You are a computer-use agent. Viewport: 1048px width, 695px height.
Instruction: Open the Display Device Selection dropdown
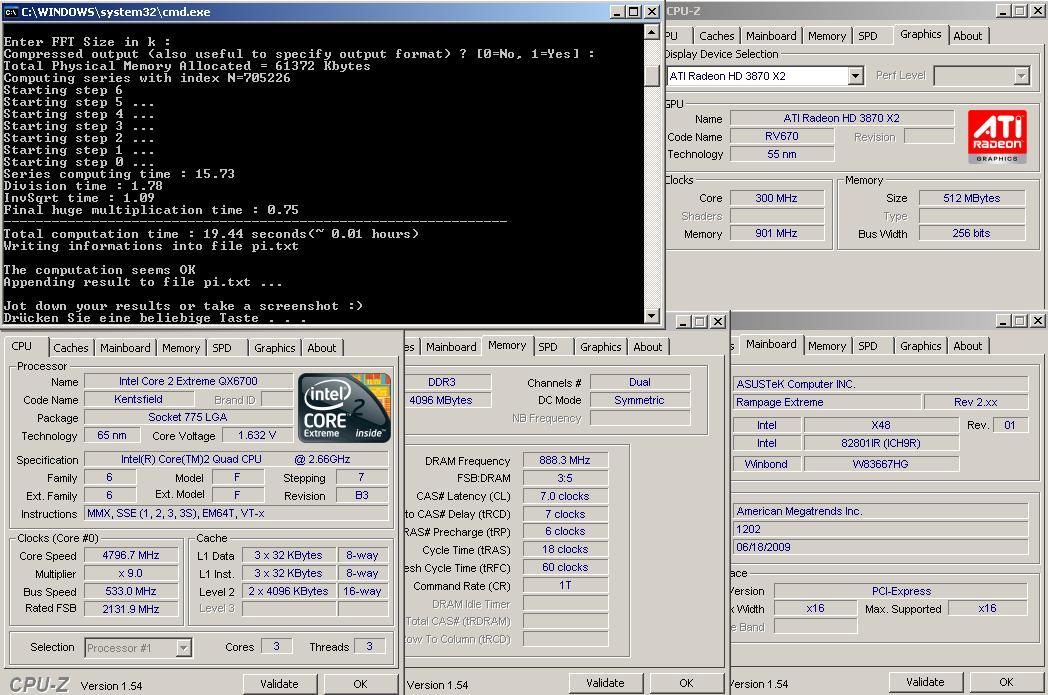pyautogui.click(x=856, y=76)
